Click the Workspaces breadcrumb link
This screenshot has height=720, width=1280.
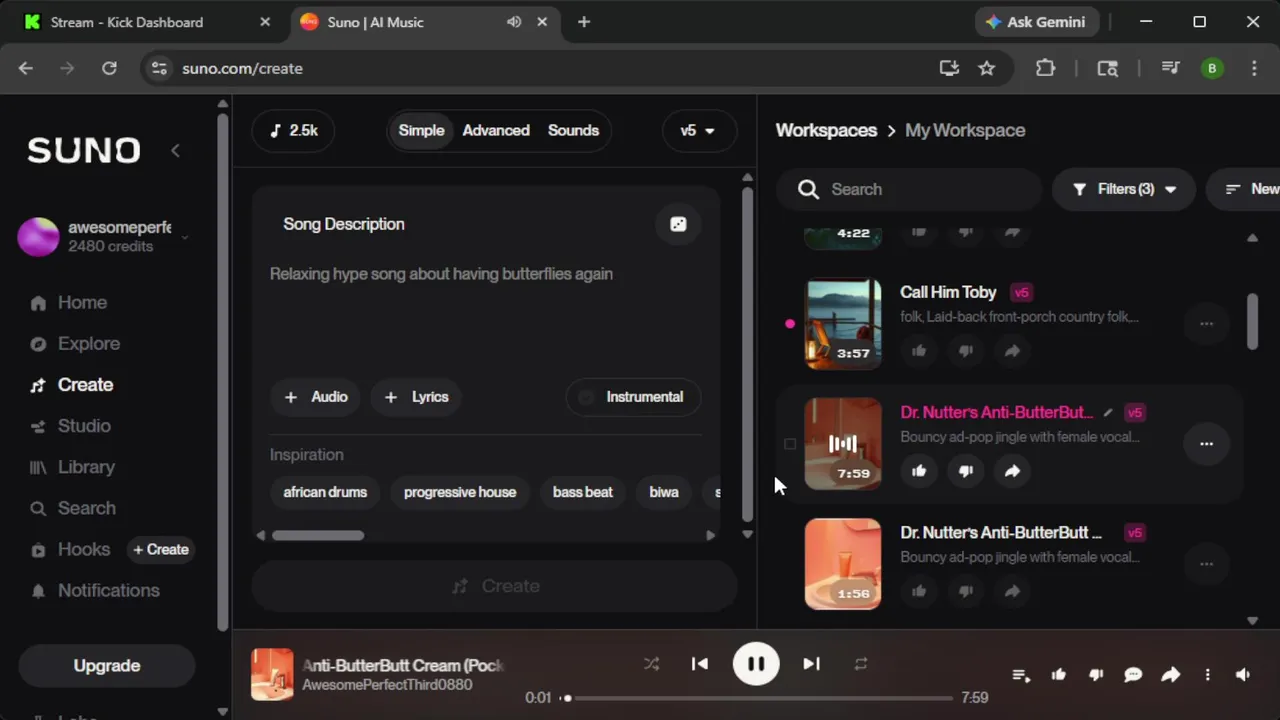826,130
